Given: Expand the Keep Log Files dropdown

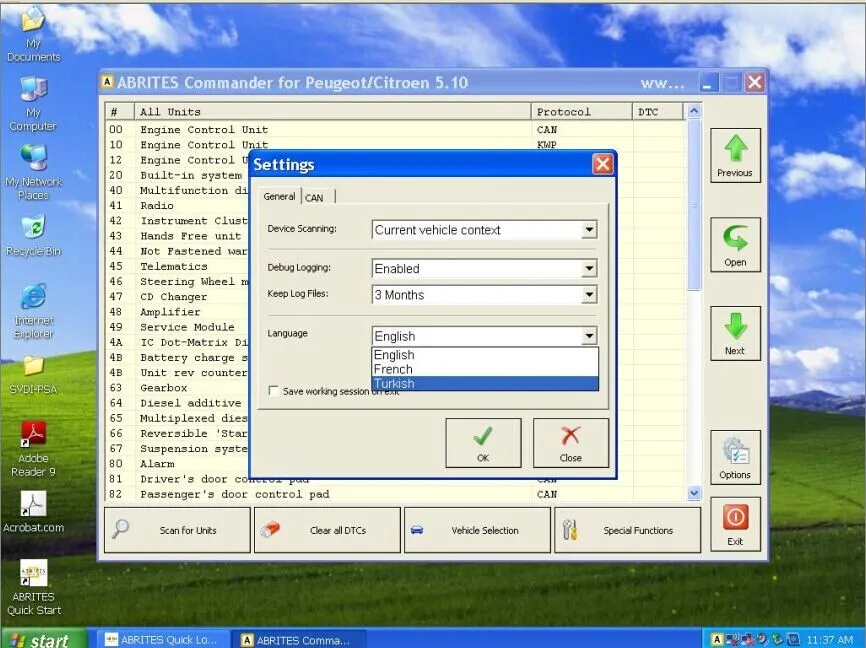Looking at the screenshot, I should (589, 294).
